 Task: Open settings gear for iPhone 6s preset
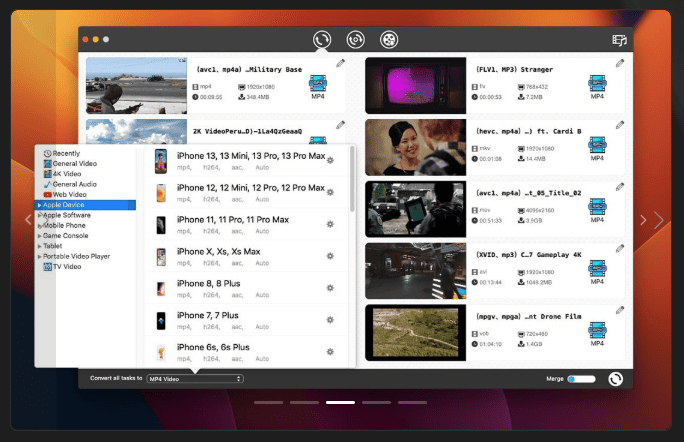point(330,351)
